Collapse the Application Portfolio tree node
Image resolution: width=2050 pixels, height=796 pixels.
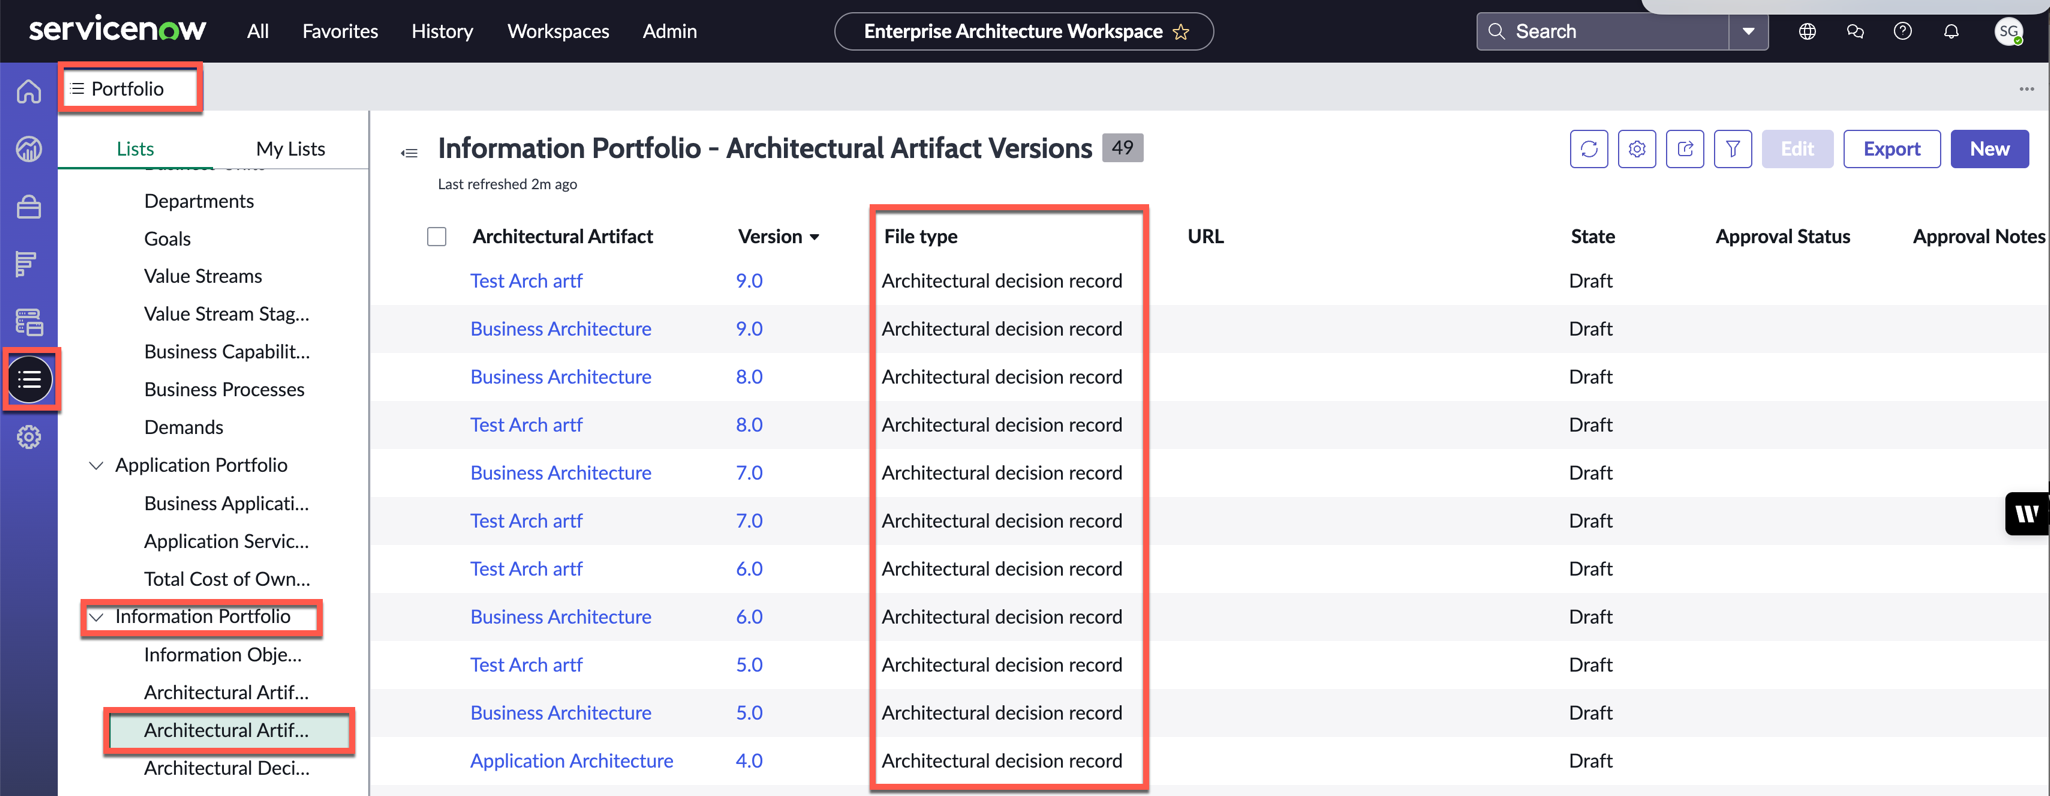(96, 466)
